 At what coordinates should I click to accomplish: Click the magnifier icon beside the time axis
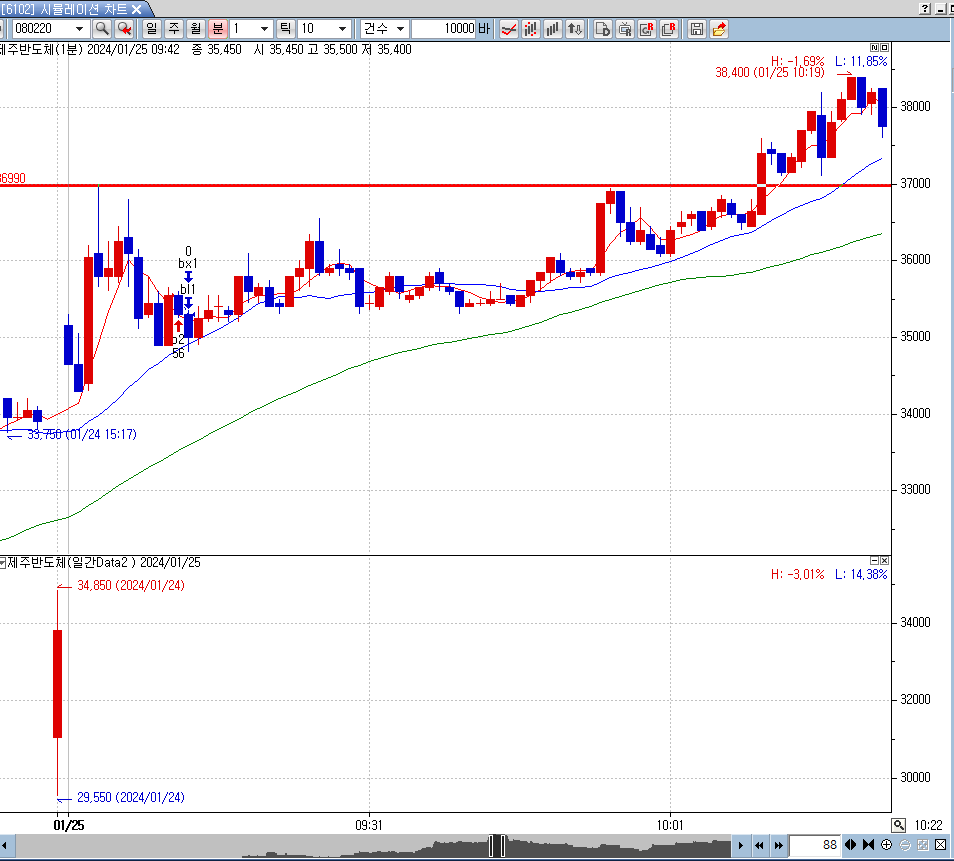pyautogui.click(x=899, y=825)
